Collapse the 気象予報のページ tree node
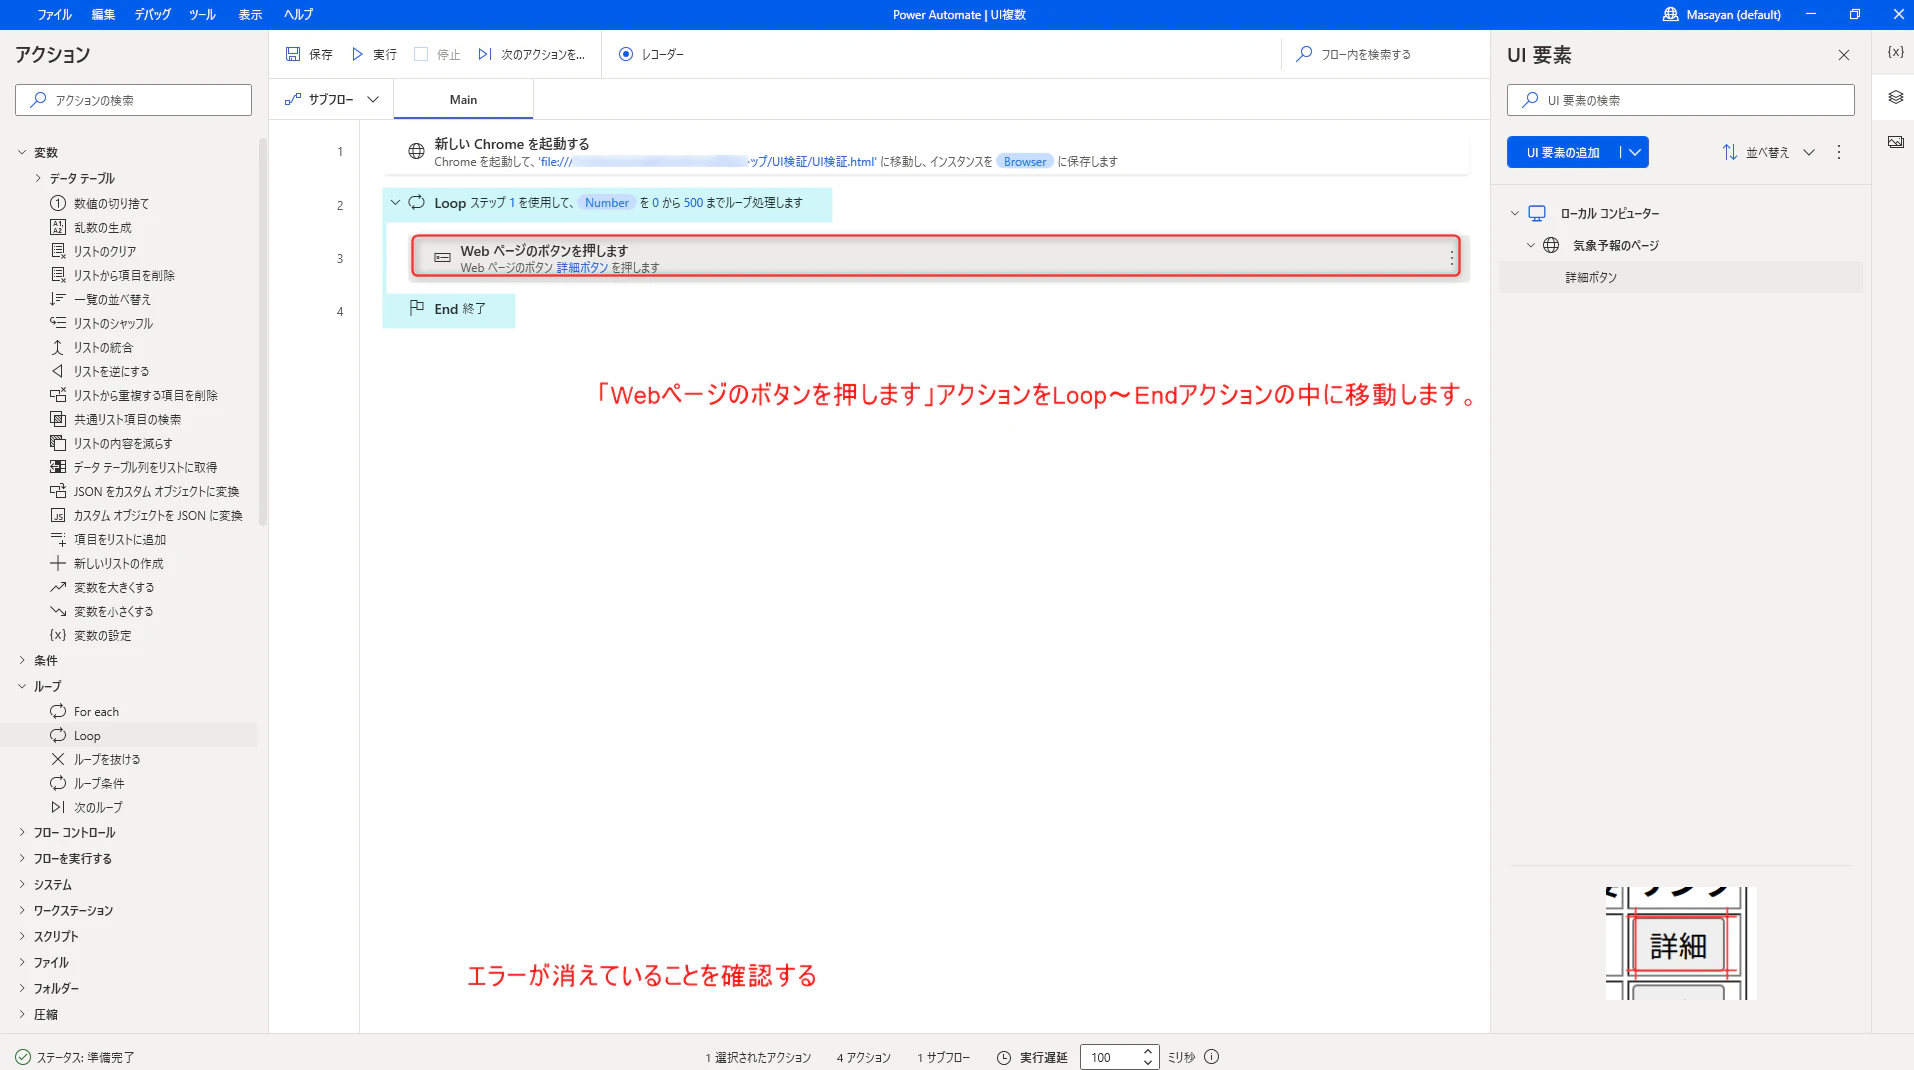 tap(1530, 245)
